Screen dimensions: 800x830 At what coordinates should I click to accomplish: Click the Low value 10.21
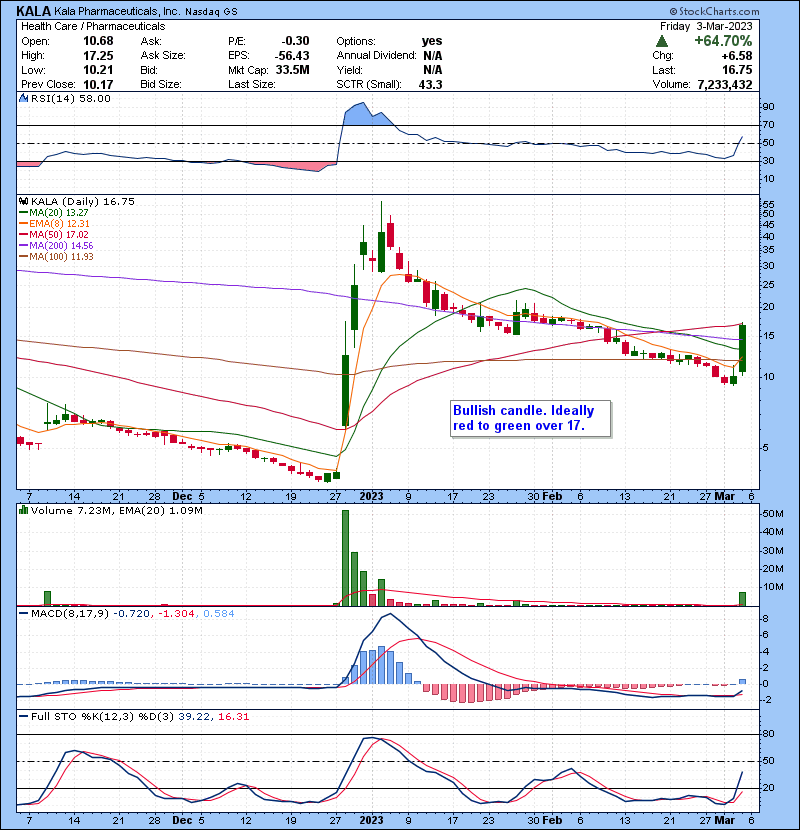click(98, 70)
